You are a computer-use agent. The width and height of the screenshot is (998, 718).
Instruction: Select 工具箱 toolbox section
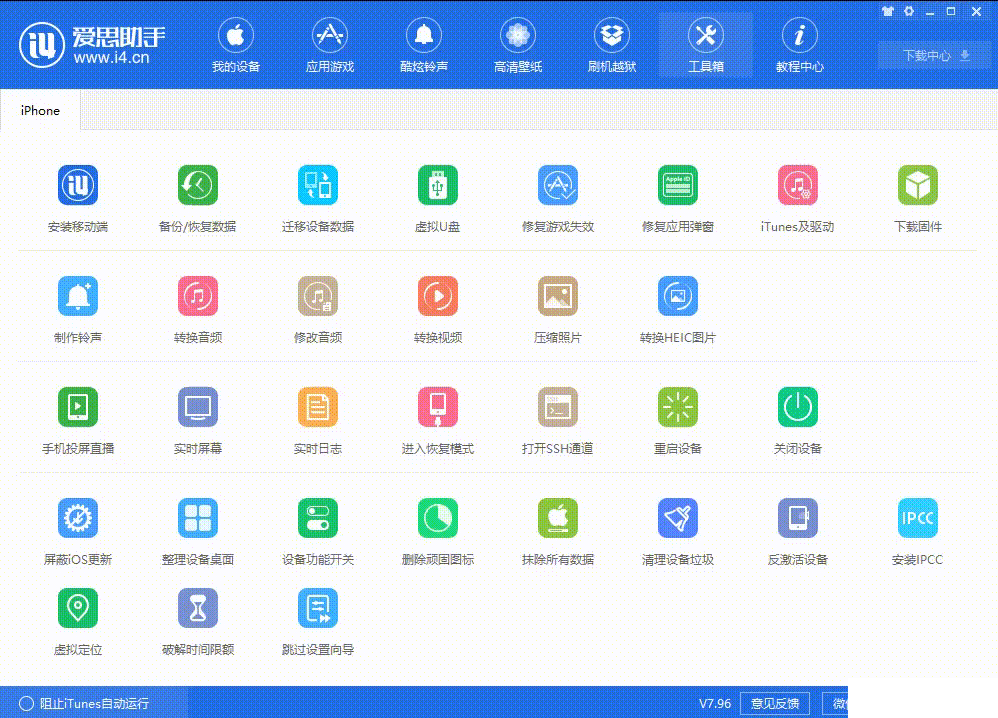[x=706, y=46]
